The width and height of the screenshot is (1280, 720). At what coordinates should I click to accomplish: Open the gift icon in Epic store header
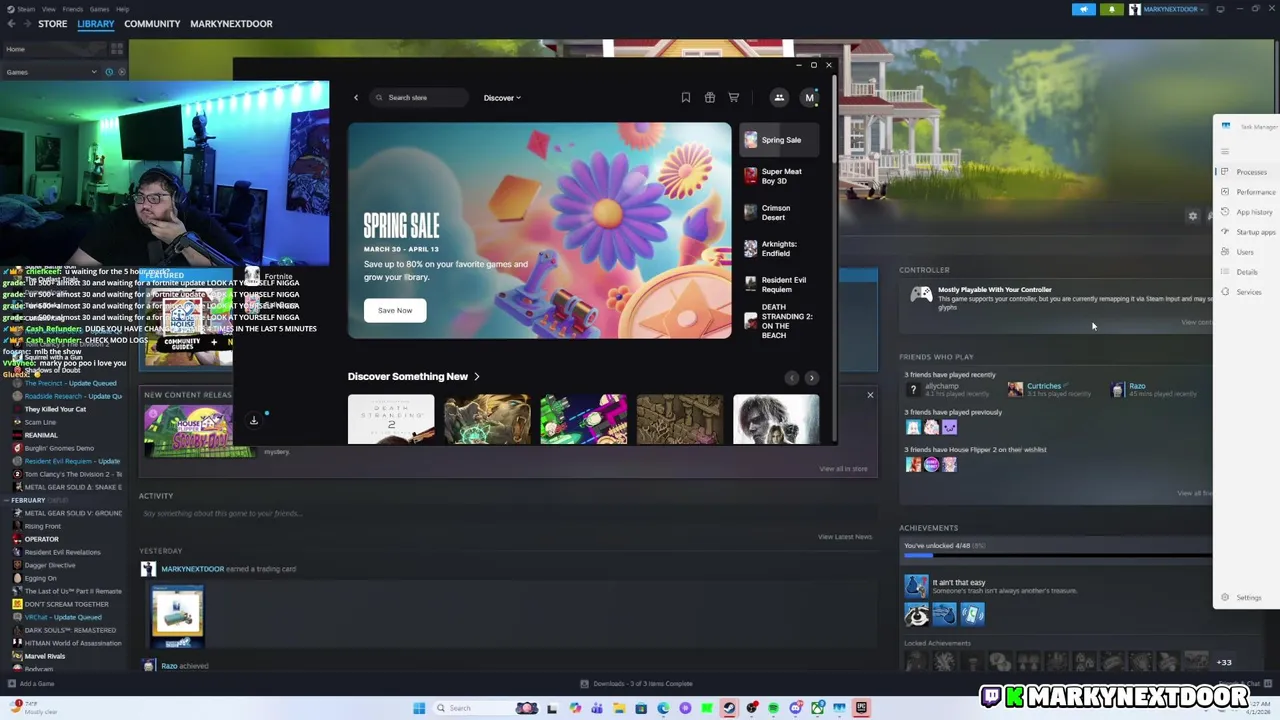coord(710,98)
